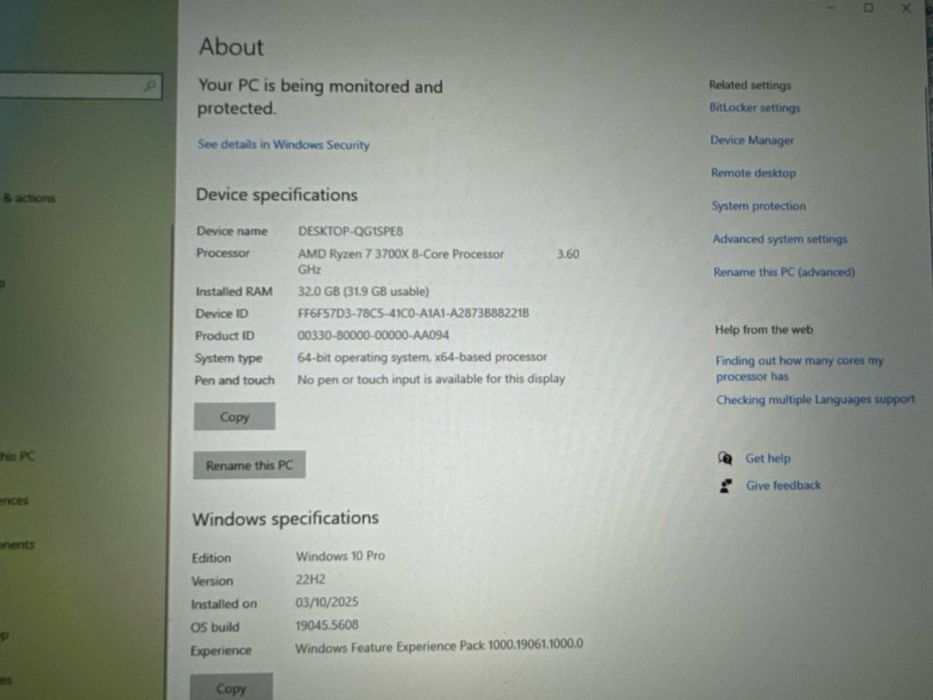Select the 22H2 version value
The width and height of the screenshot is (933, 700).
pos(311,579)
